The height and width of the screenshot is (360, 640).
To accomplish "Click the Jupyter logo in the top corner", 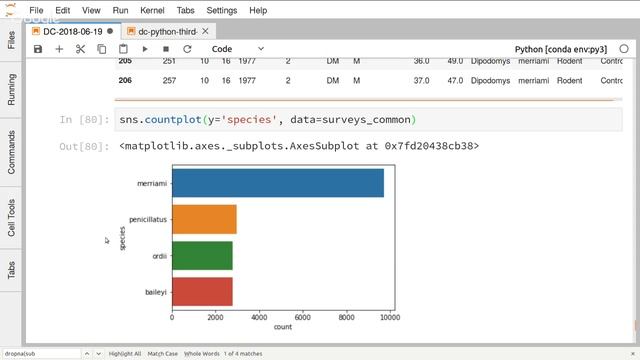I will (10, 9).
